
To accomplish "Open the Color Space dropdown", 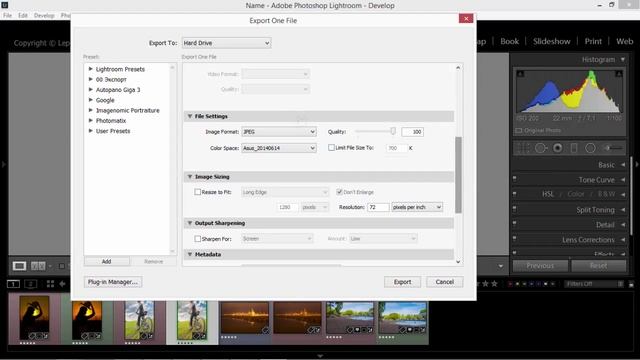I will 279,148.
